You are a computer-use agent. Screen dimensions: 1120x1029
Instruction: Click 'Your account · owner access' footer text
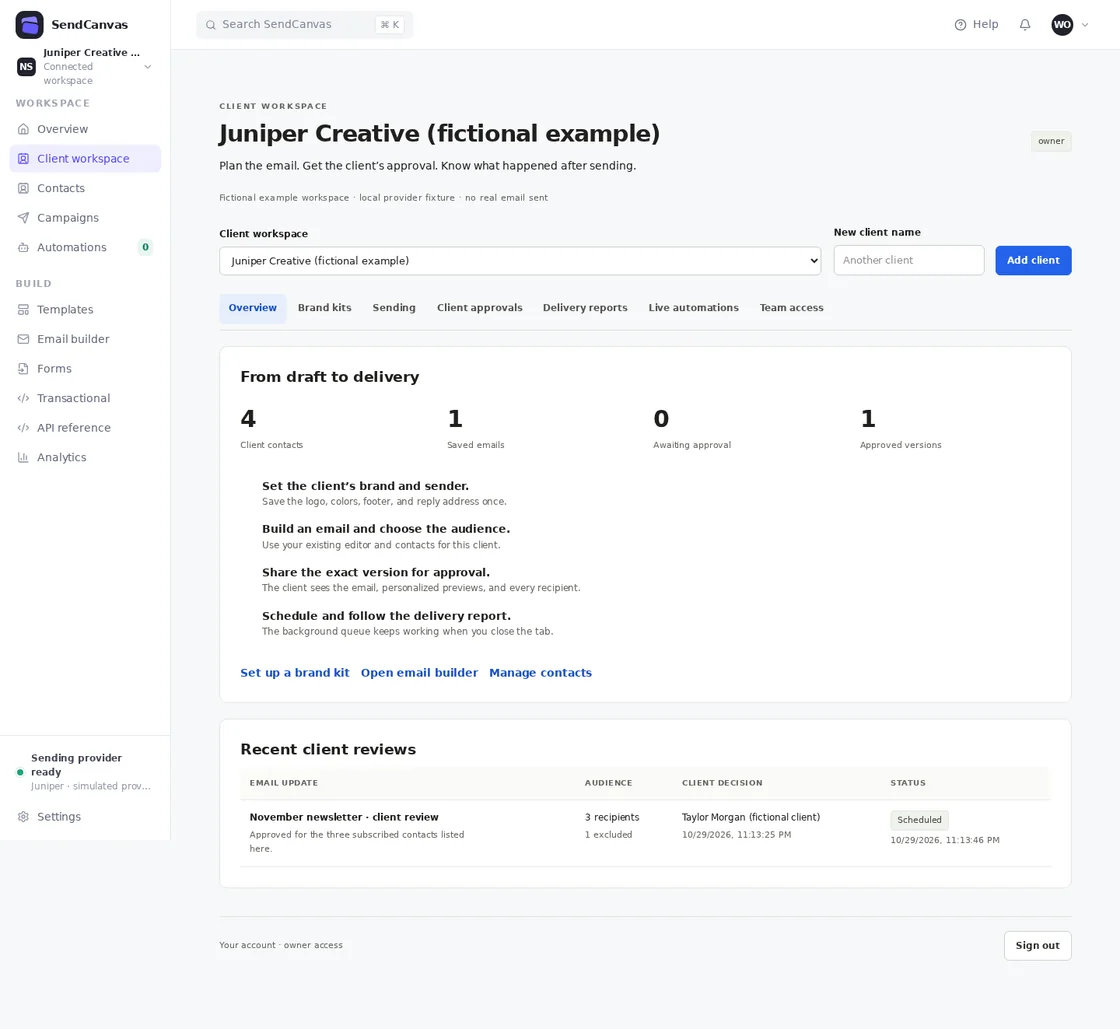click(x=281, y=945)
